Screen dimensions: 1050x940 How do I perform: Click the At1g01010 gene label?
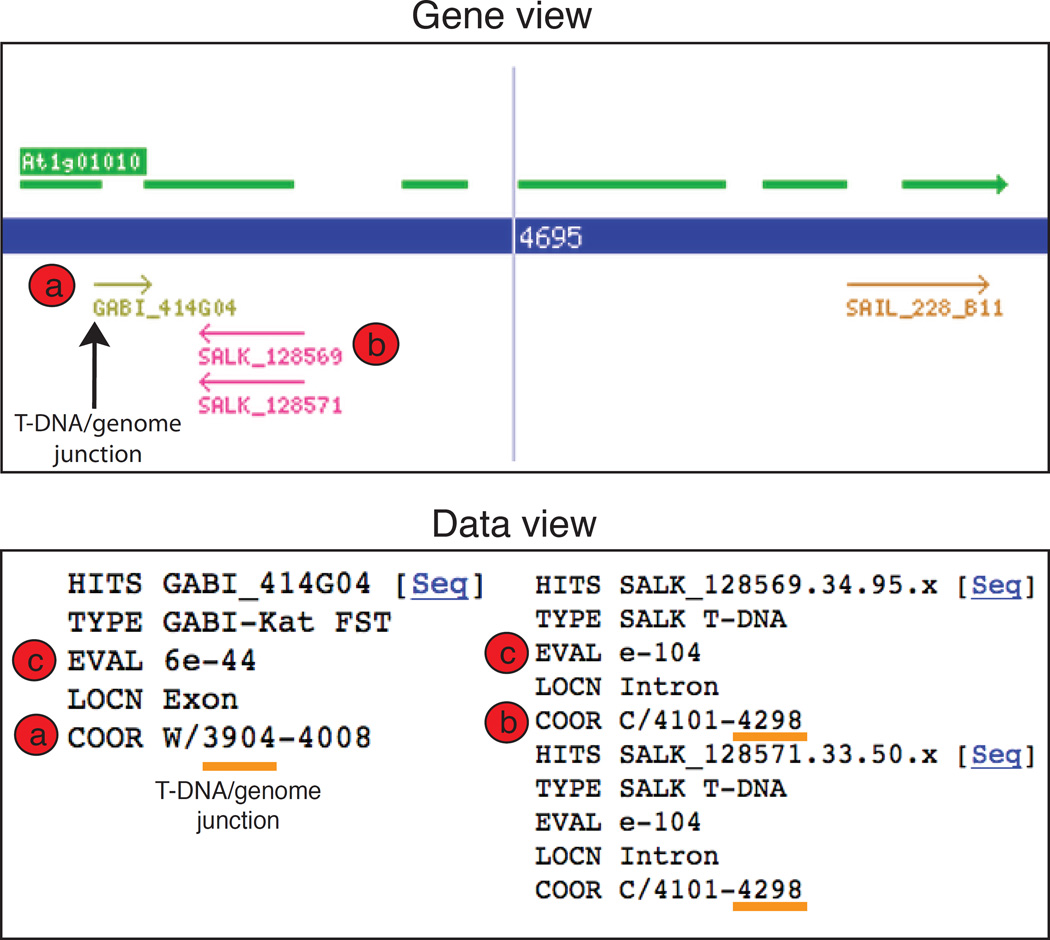click(x=82, y=161)
